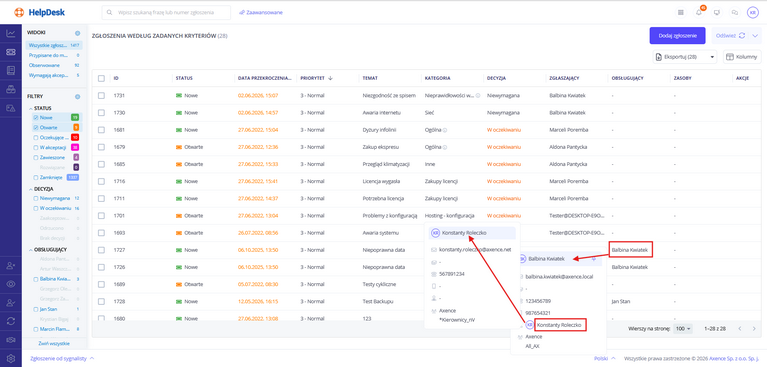Open the settings gear icon in sidebar
The image size is (767, 367).
click(x=10, y=358)
